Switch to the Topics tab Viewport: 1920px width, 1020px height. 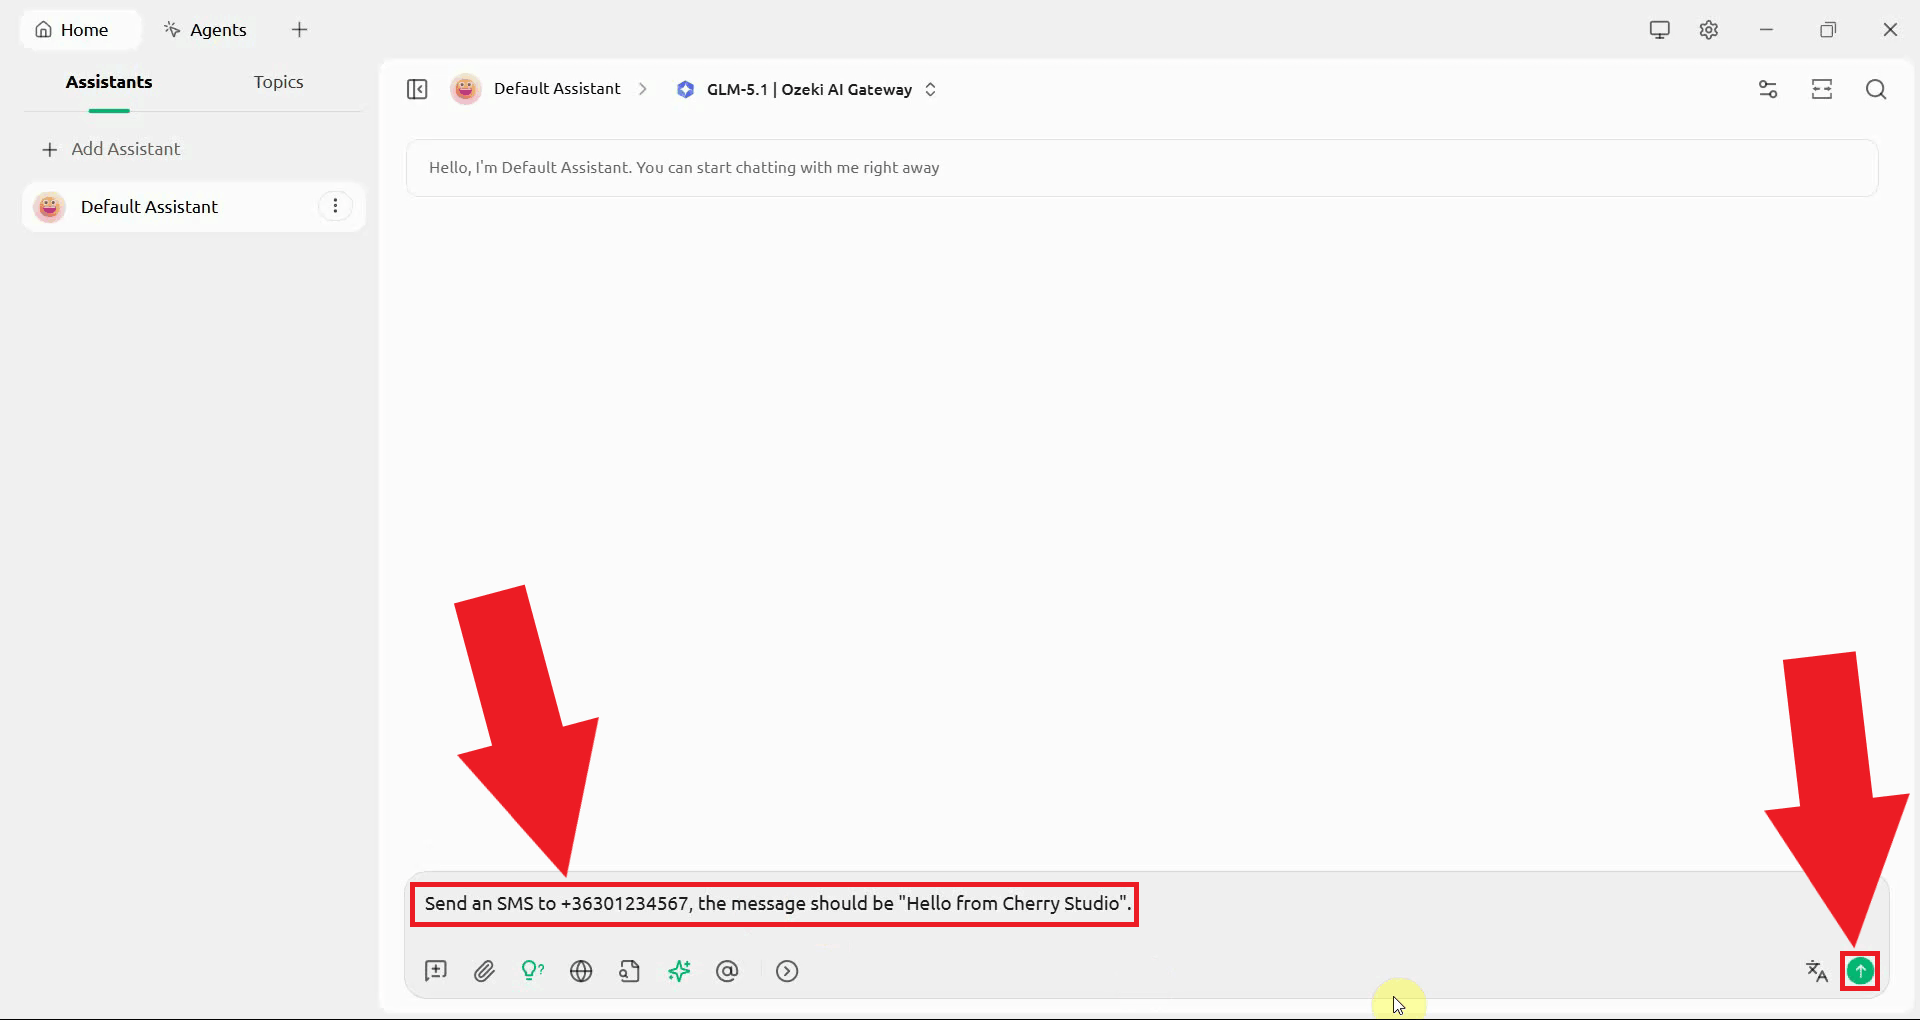click(278, 82)
